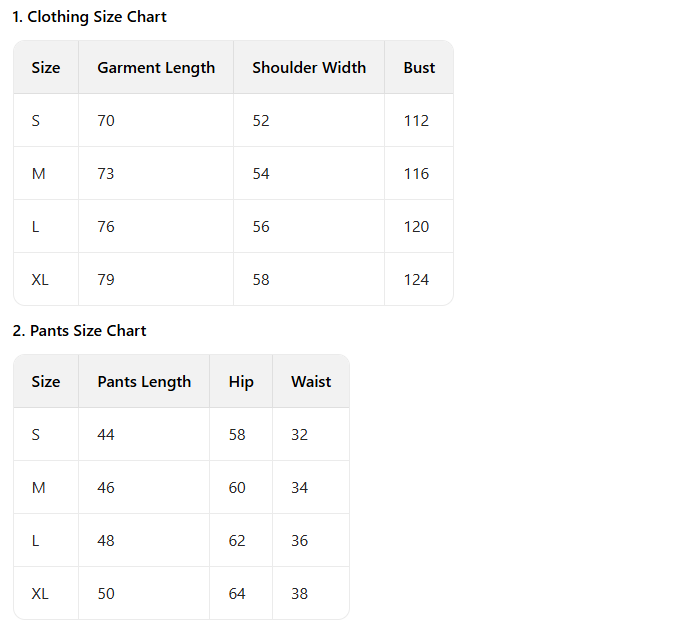Click the waist value 38
This screenshot has width=678, height=625.
pos(300,594)
